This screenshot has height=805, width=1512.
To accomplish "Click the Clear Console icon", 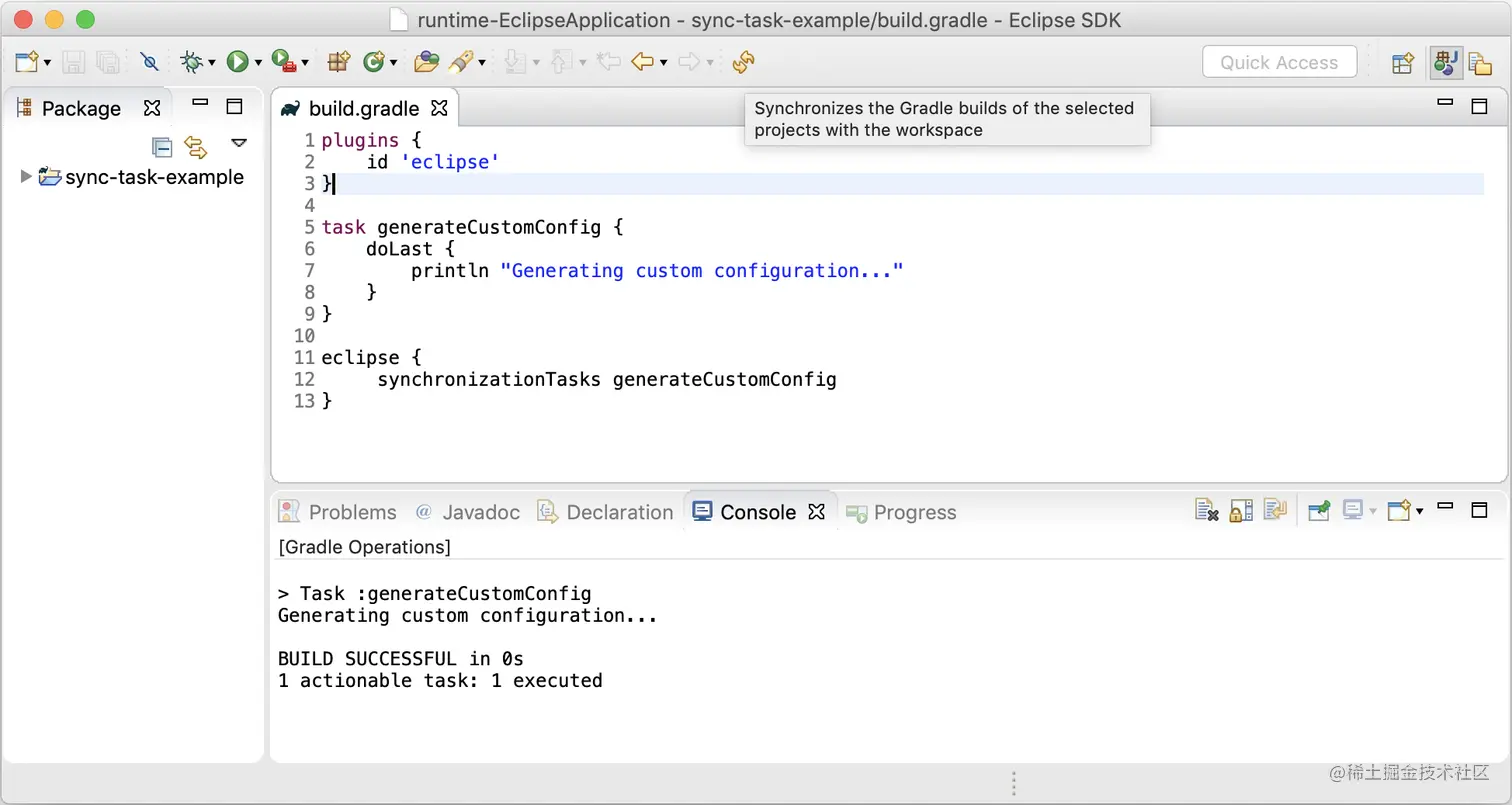I will tap(1207, 511).
